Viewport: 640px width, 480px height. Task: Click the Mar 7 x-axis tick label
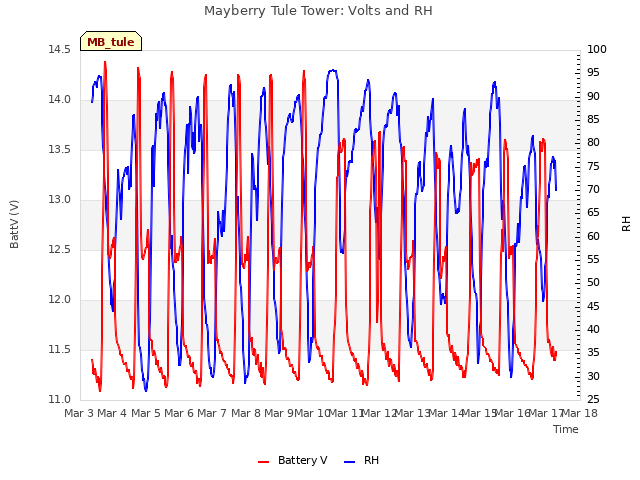(x=212, y=413)
